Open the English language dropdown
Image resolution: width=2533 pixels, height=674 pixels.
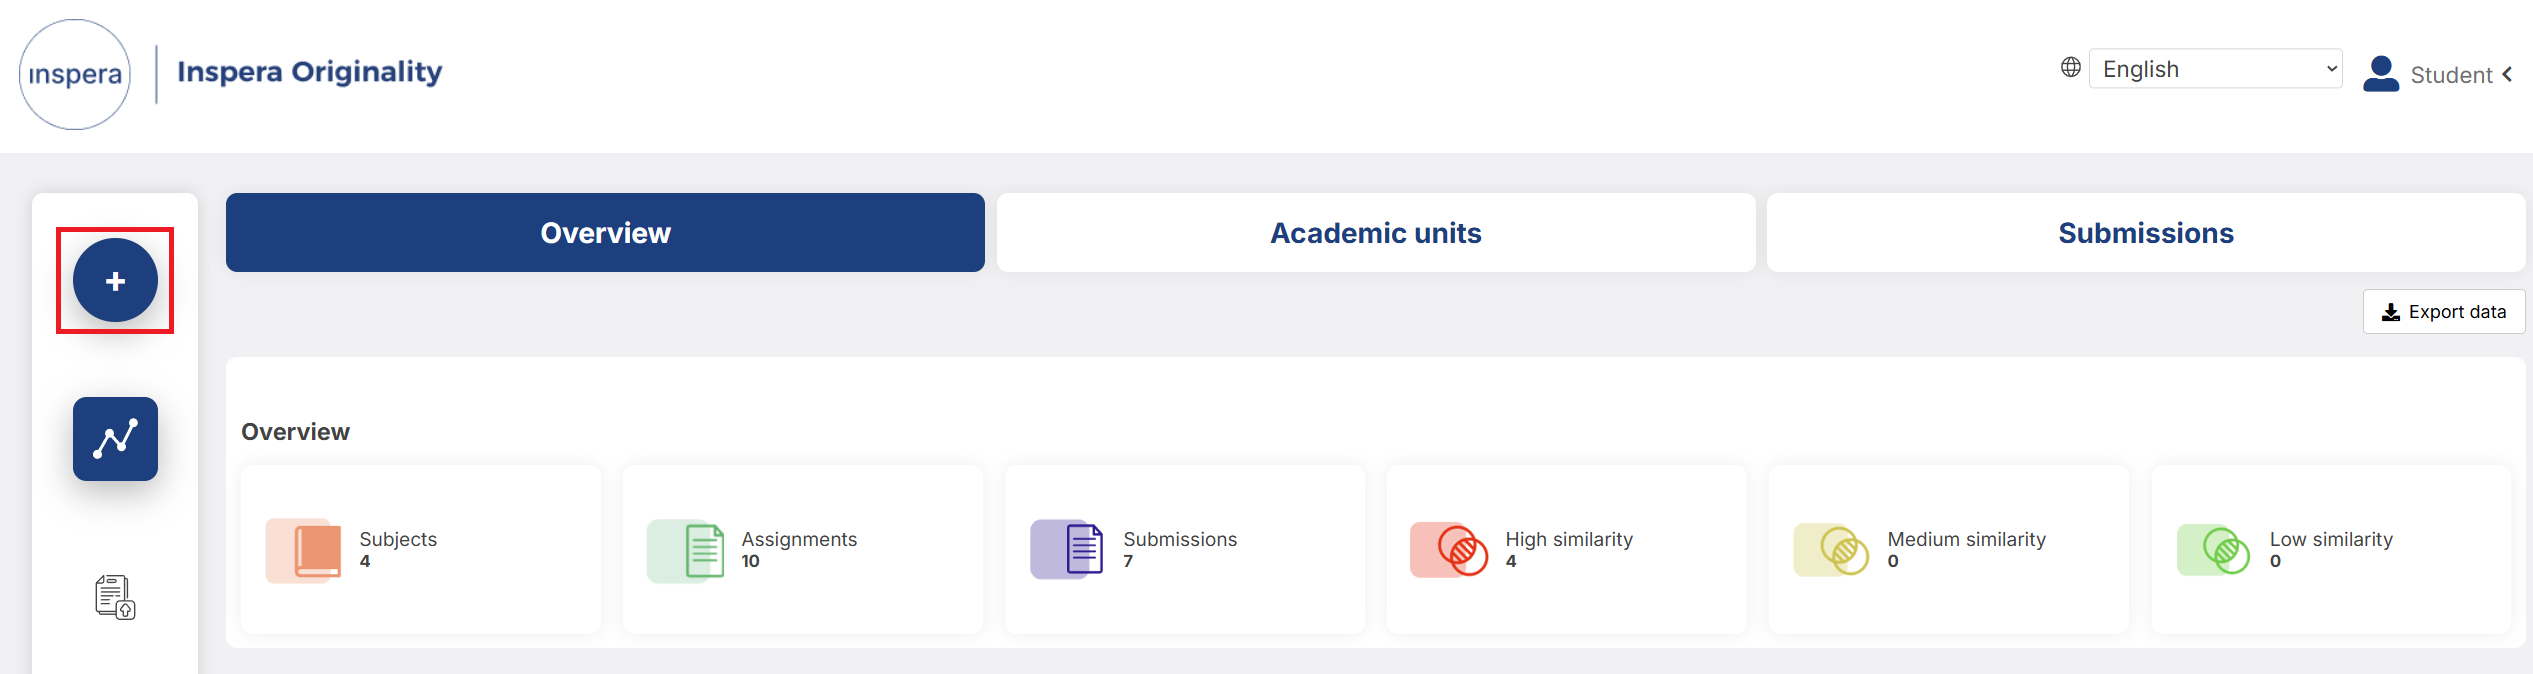coord(2216,68)
